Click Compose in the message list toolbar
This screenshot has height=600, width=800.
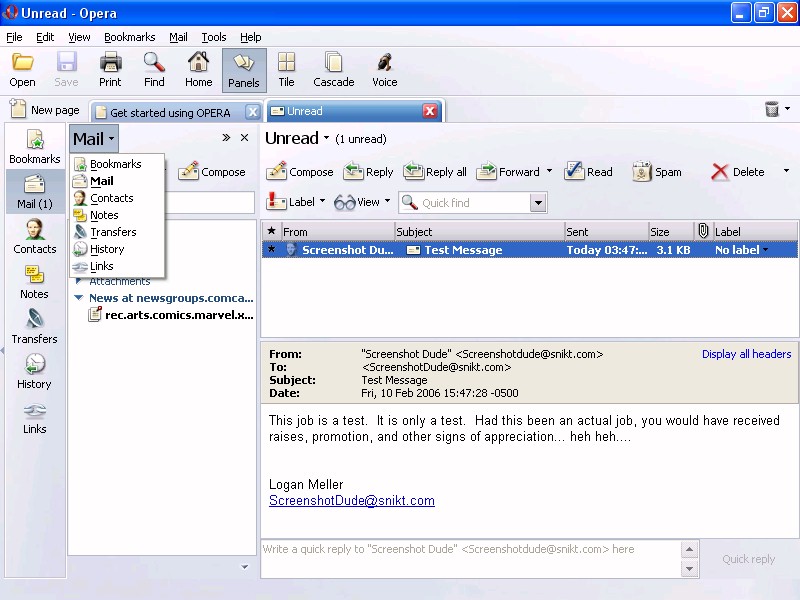(299, 172)
